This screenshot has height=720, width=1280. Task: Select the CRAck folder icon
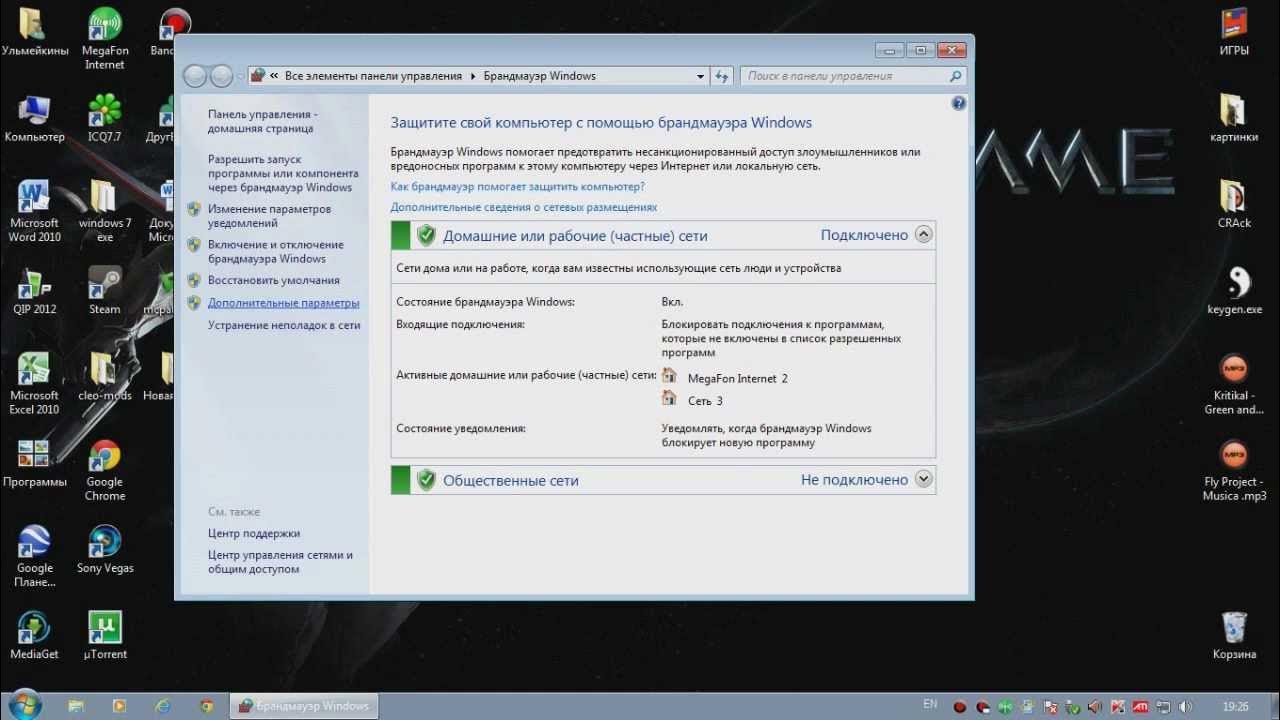click(x=1234, y=204)
